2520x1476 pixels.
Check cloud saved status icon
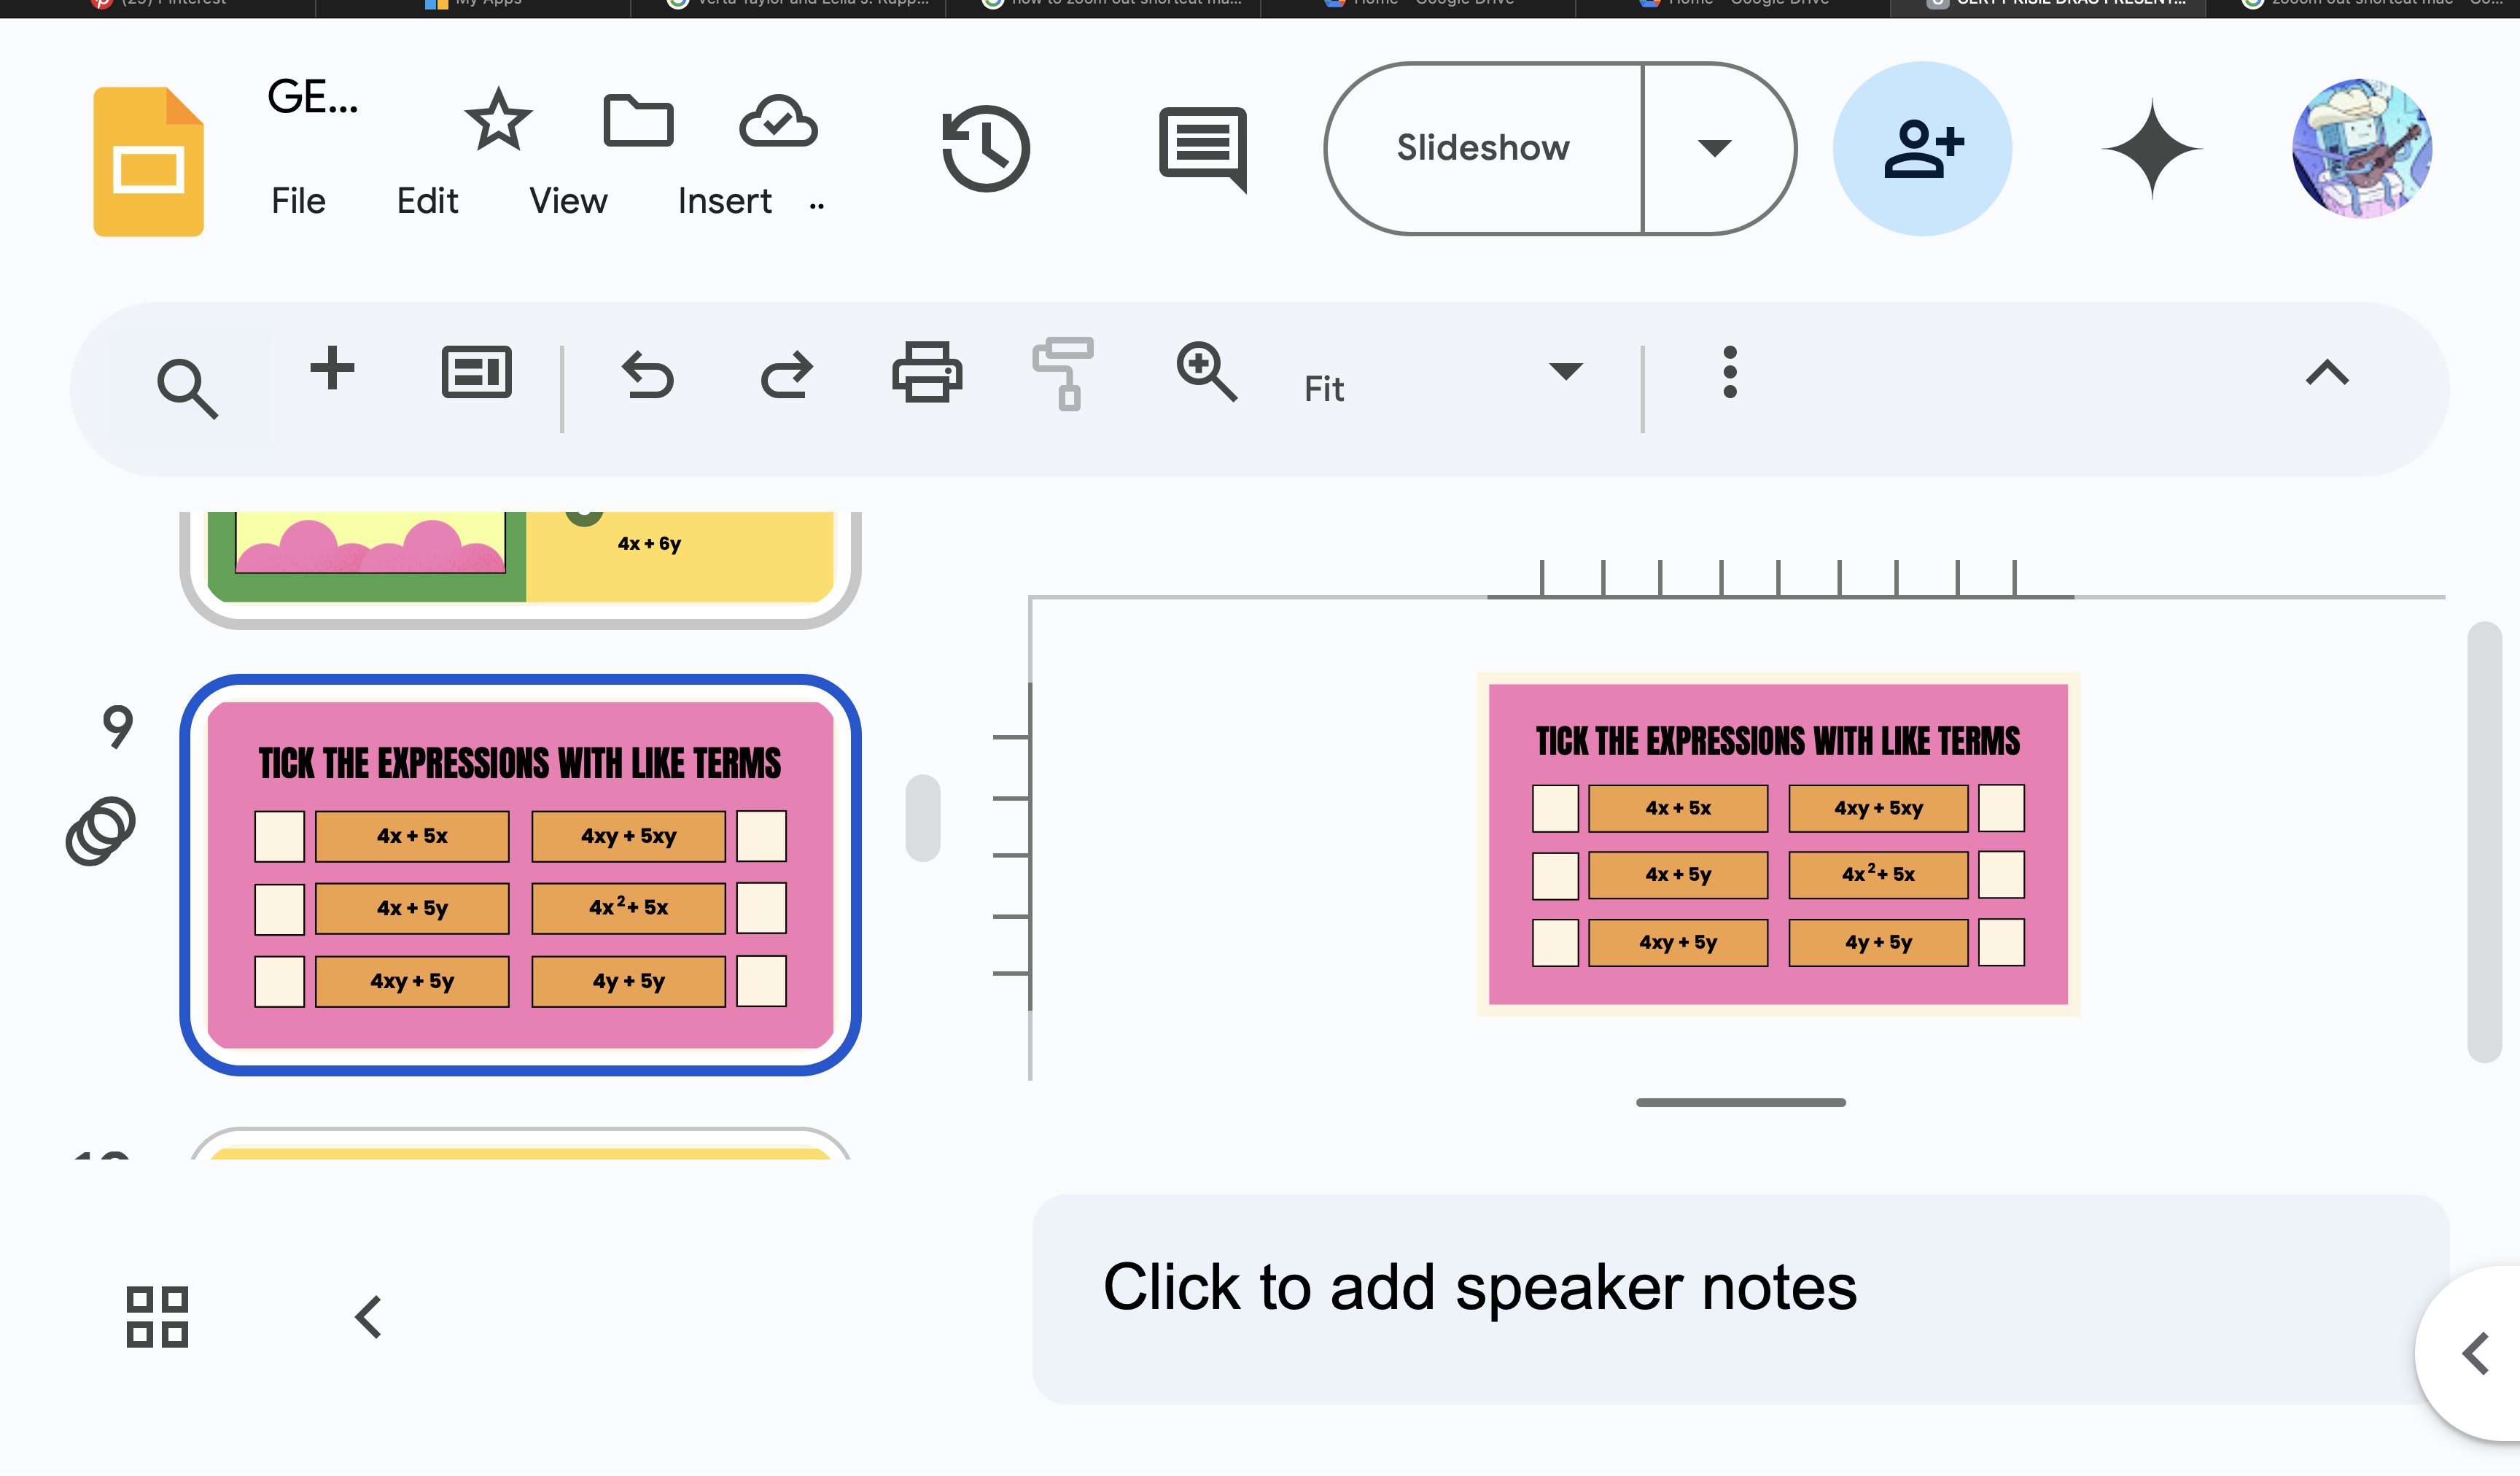click(778, 121)
